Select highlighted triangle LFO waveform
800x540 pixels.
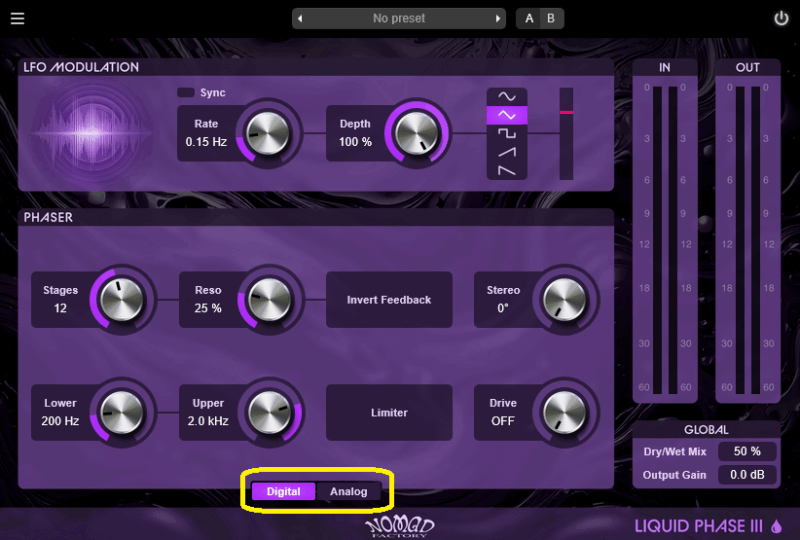pyautogui.click(x=507, y=115)
